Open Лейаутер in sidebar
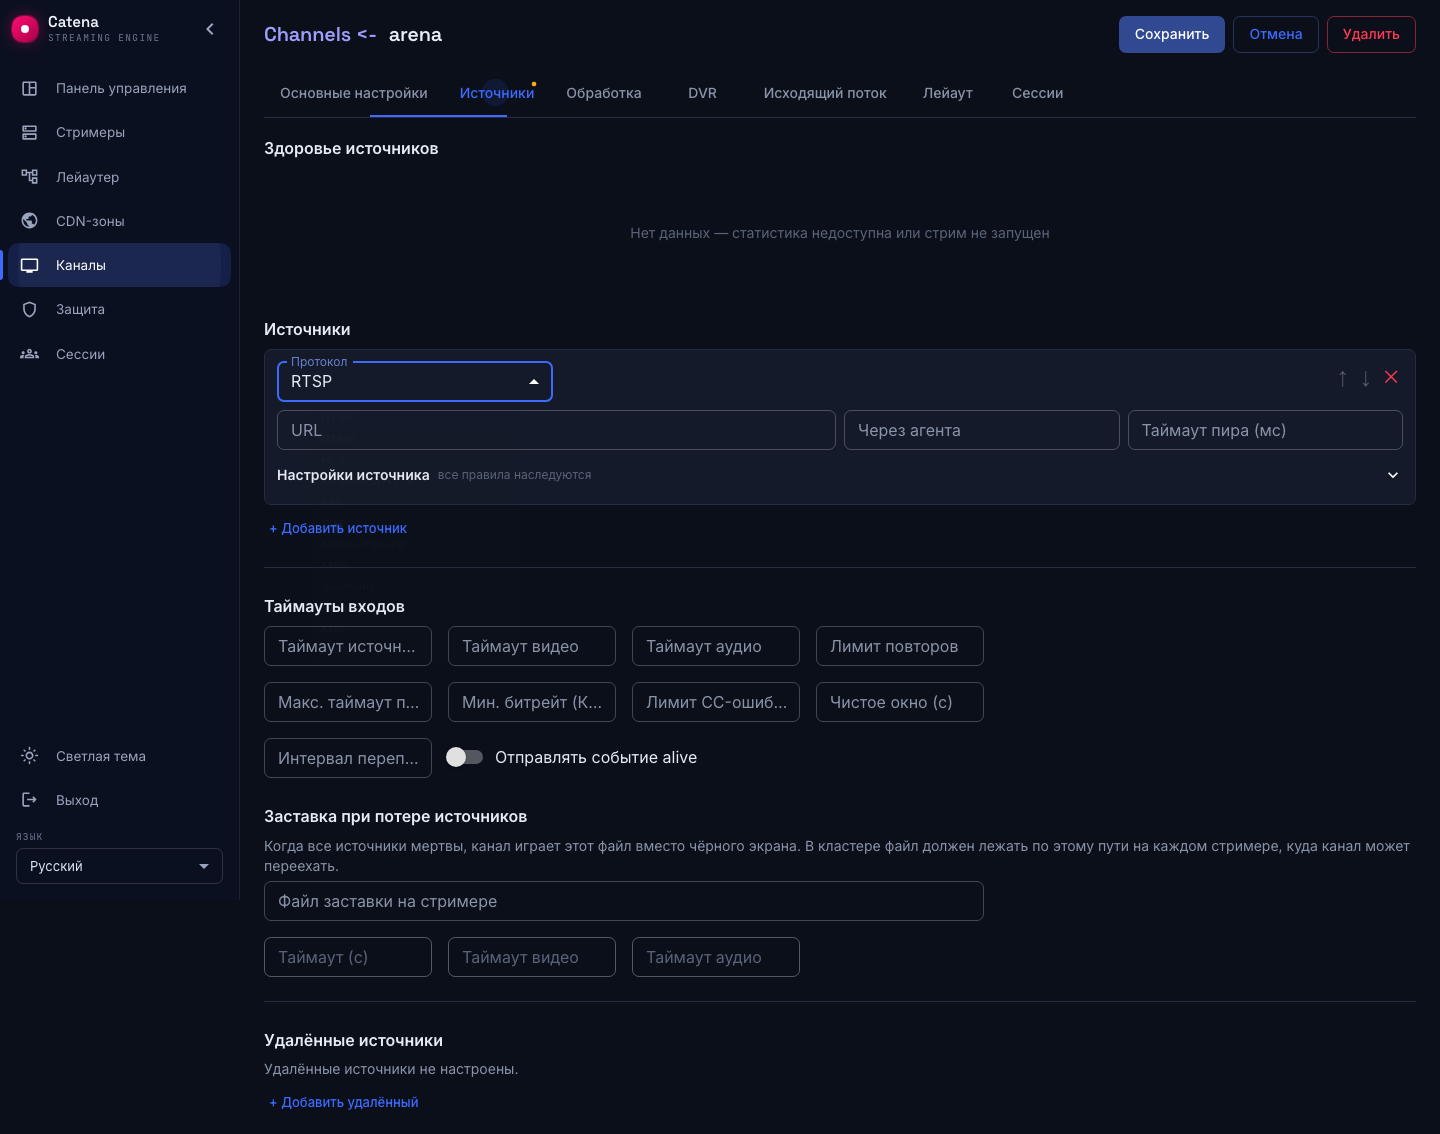Image resolution: width=1440 pixels, height=1134 pixels. click(120, 177)
